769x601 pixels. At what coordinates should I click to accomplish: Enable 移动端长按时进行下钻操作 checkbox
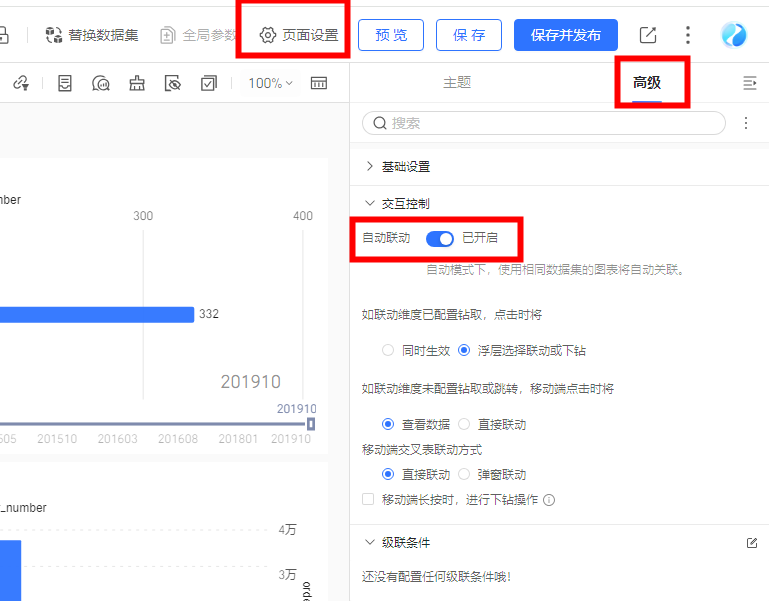[368, 499]
